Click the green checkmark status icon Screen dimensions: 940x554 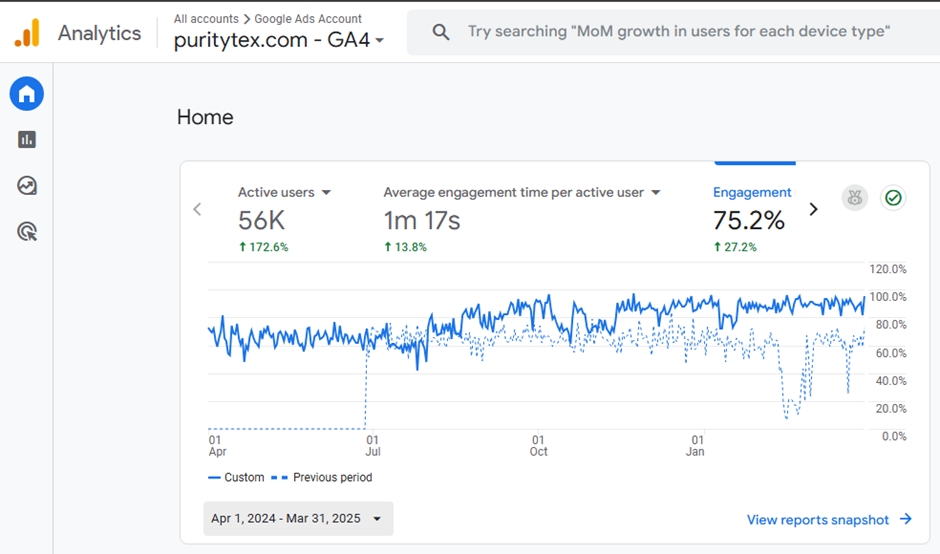pos(893,198)
